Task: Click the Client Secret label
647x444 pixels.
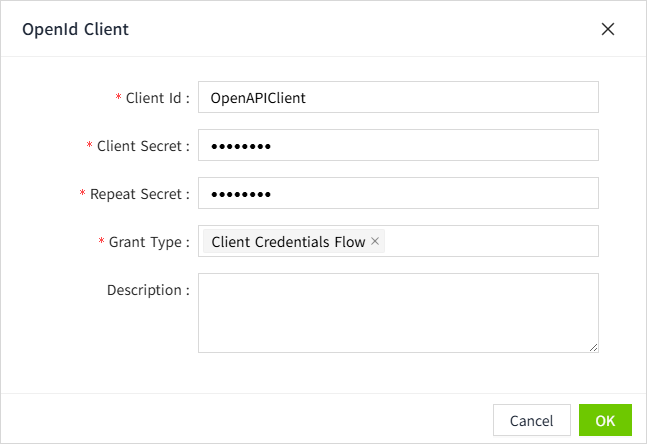Action: [x=143, y=146]
